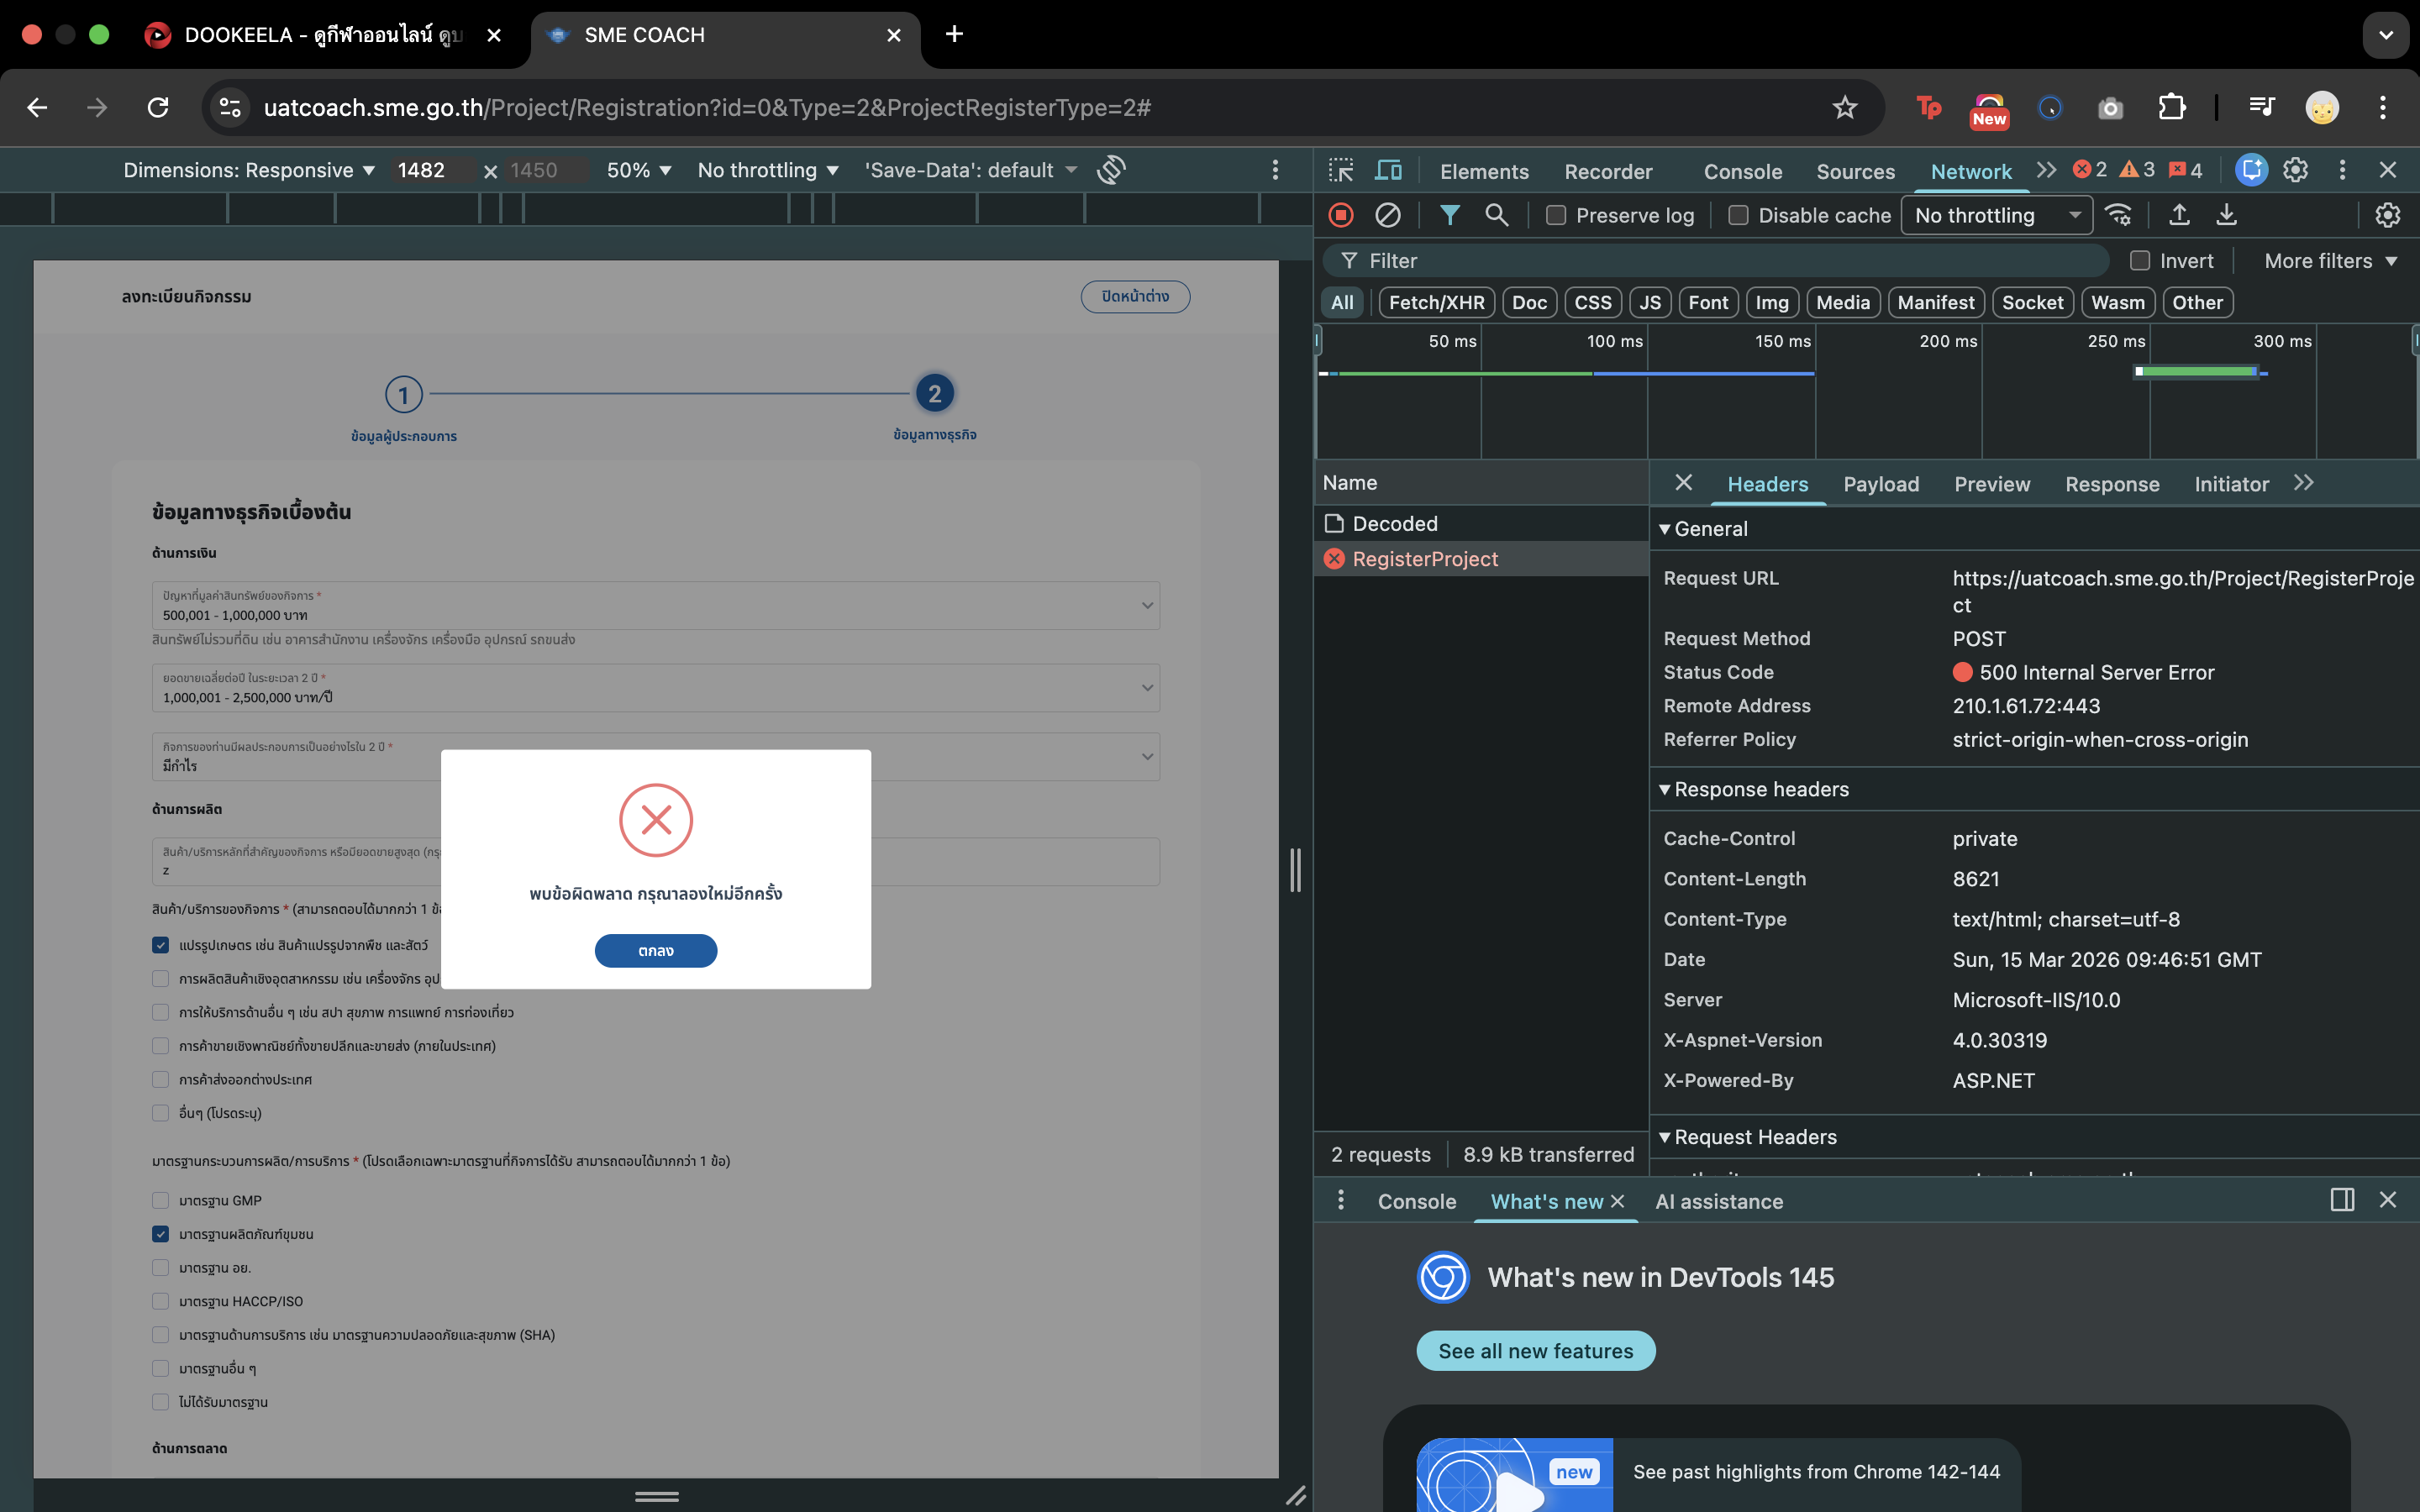
Task: Open network conditions wifi icon
Action: pos(2118,215)
